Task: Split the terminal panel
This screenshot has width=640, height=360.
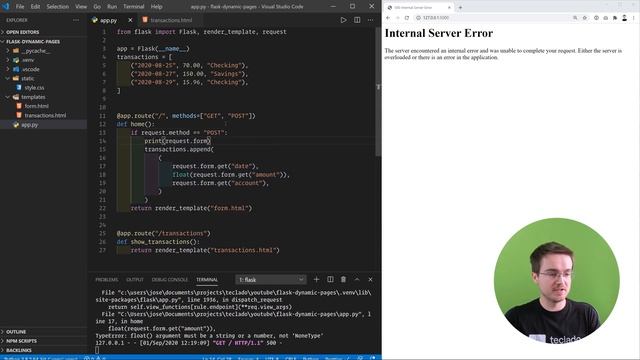Action: point(330,280)
